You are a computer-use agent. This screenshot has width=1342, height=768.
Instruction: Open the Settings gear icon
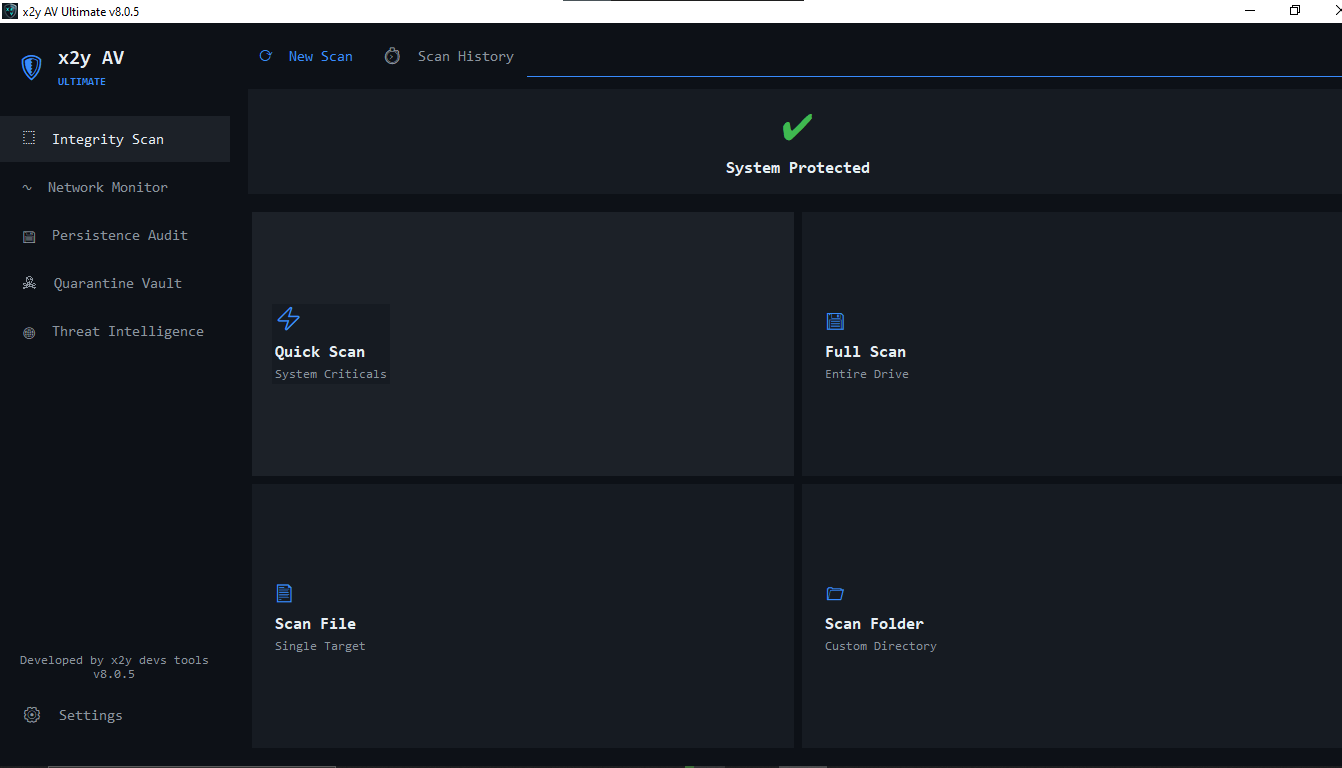pos(31,715)
